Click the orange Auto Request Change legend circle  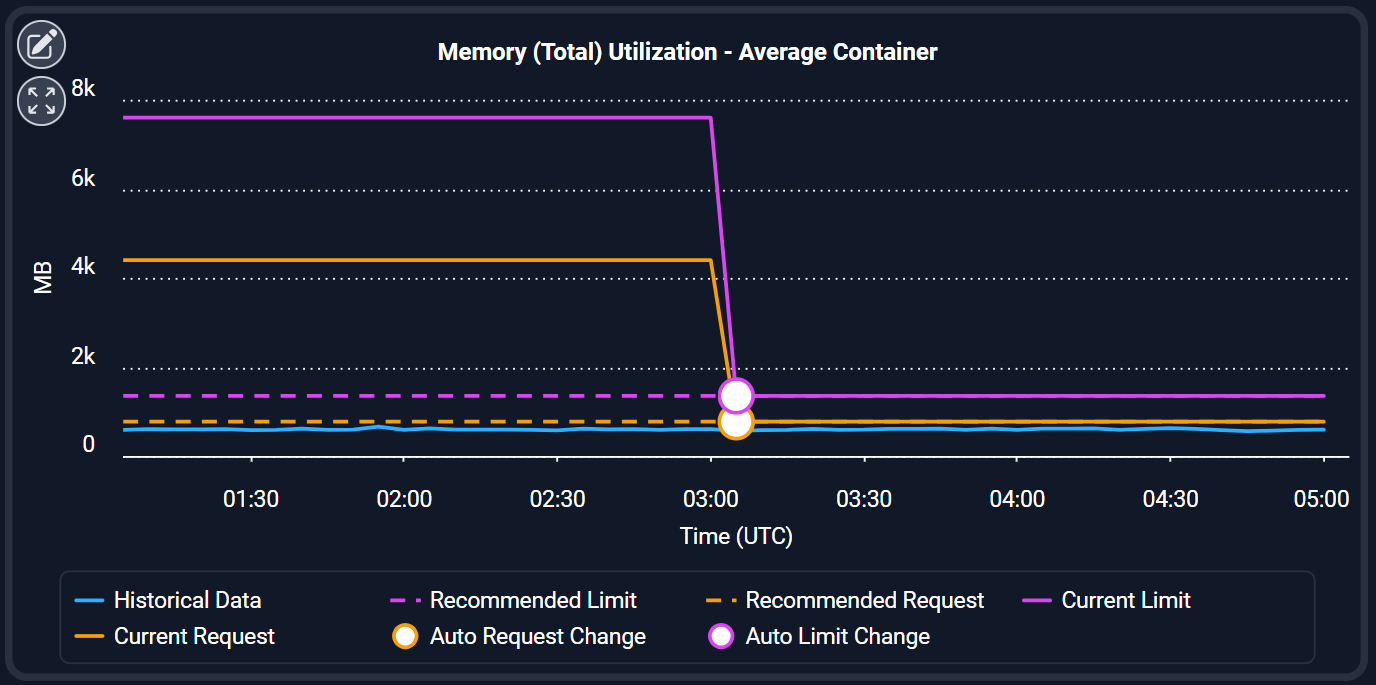[405, 636]
